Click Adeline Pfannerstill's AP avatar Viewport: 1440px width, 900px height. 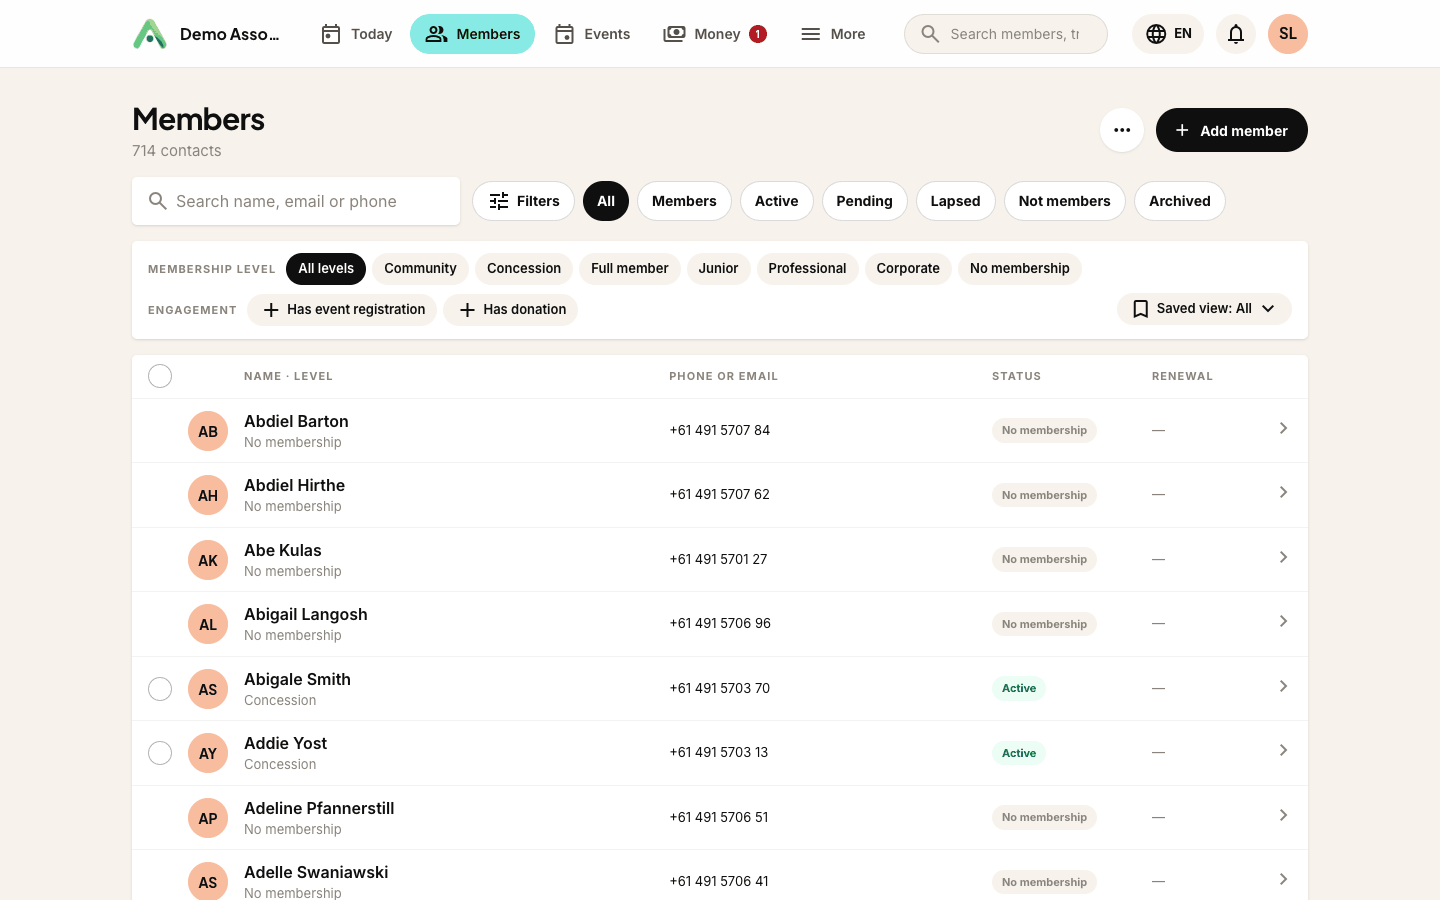pyautogui.click(x=208, y=818)
